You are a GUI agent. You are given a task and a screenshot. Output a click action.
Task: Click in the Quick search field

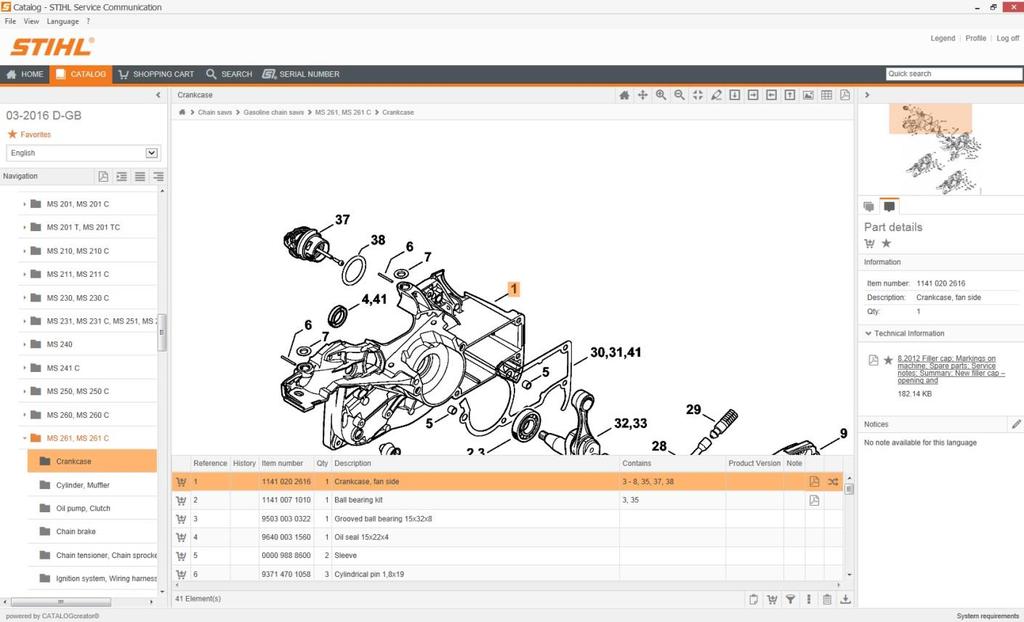tap(954, 74)
